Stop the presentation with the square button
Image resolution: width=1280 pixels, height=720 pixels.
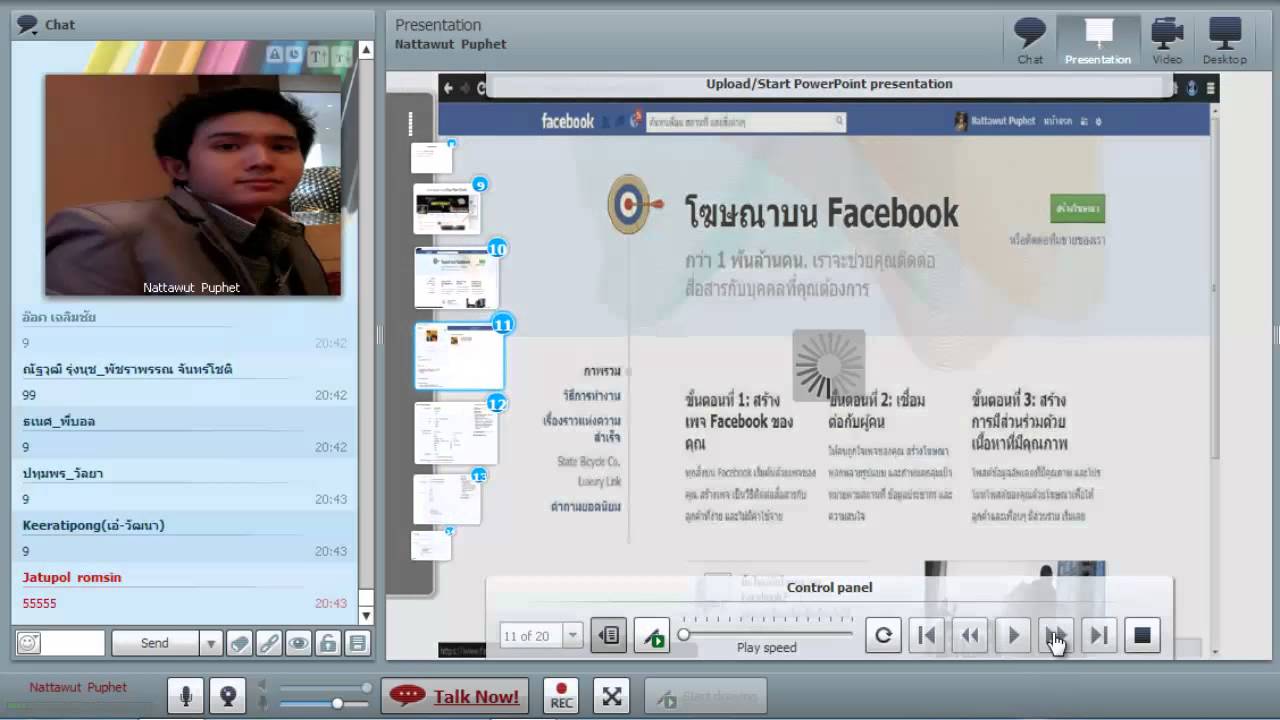(1142, 635)
